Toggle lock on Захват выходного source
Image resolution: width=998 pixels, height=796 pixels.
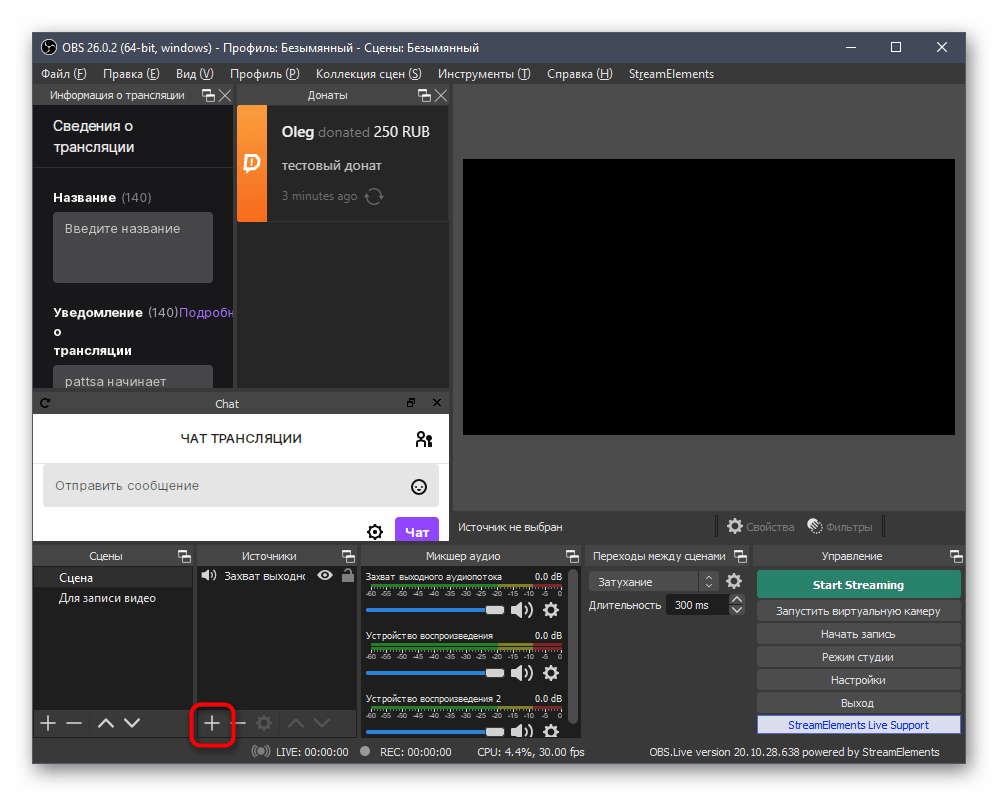(x=347, y=576)
